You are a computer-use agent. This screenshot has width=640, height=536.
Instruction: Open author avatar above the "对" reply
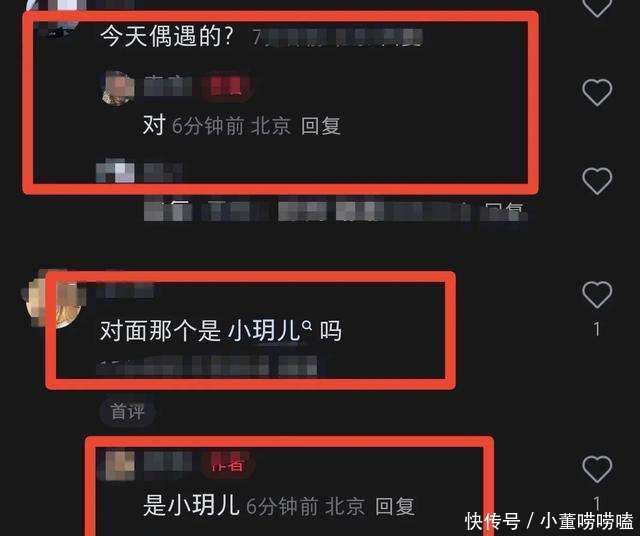pos(118,88)
